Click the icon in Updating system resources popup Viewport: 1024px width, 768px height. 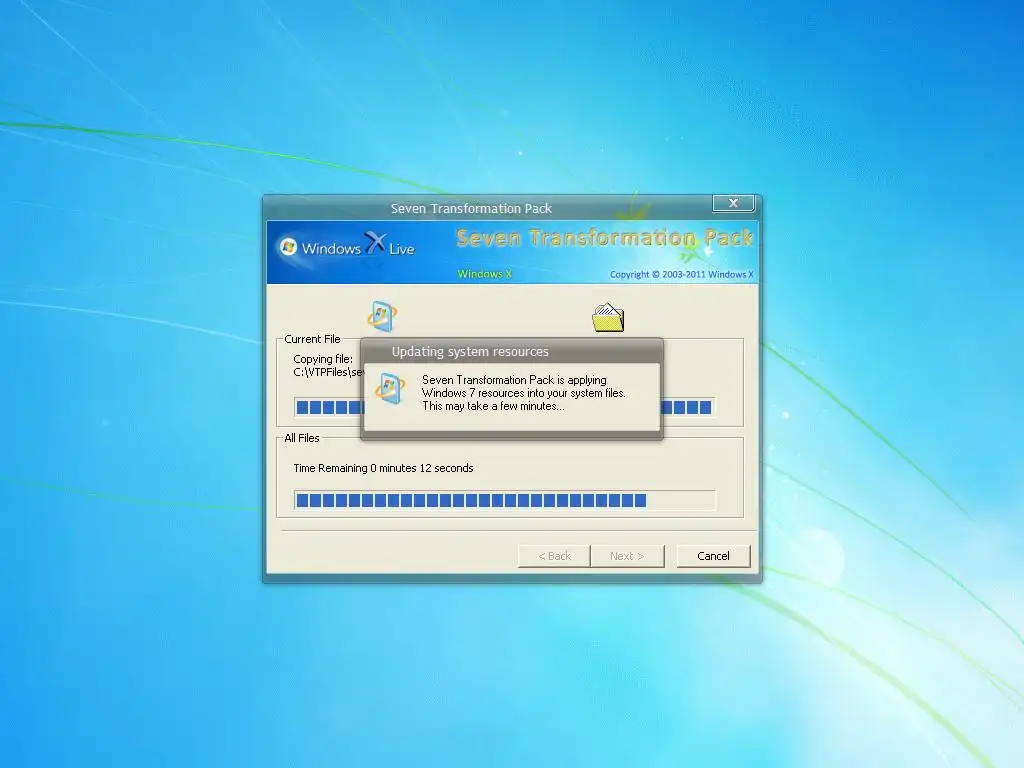390,389
